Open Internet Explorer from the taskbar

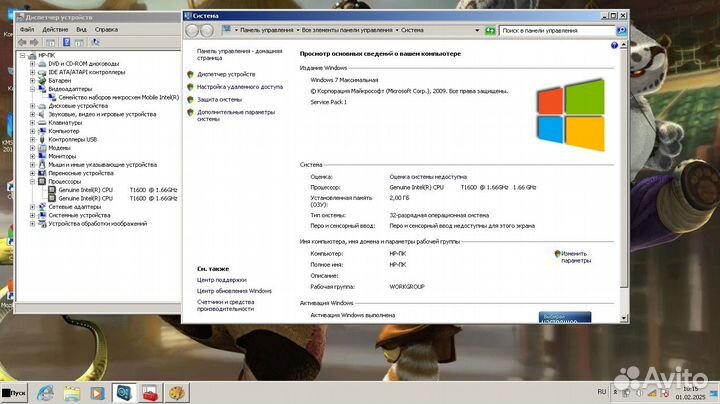click(45, 393)
